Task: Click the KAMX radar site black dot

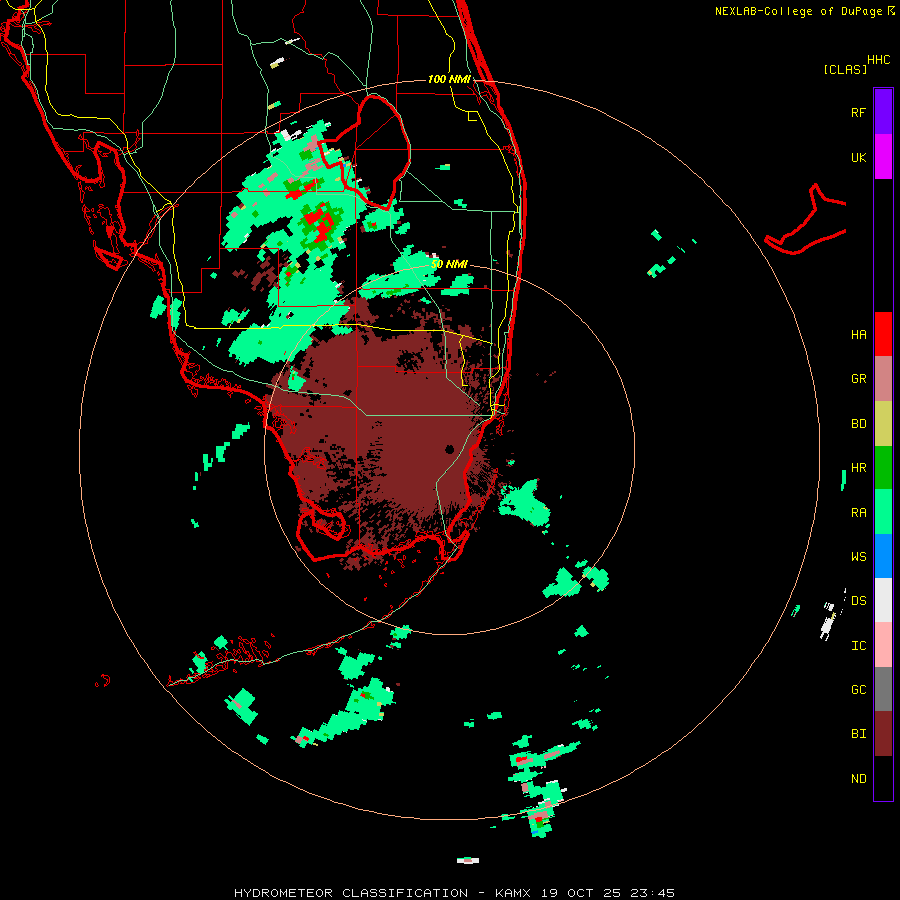Action: pyautogui.click(x=449, y=449)
